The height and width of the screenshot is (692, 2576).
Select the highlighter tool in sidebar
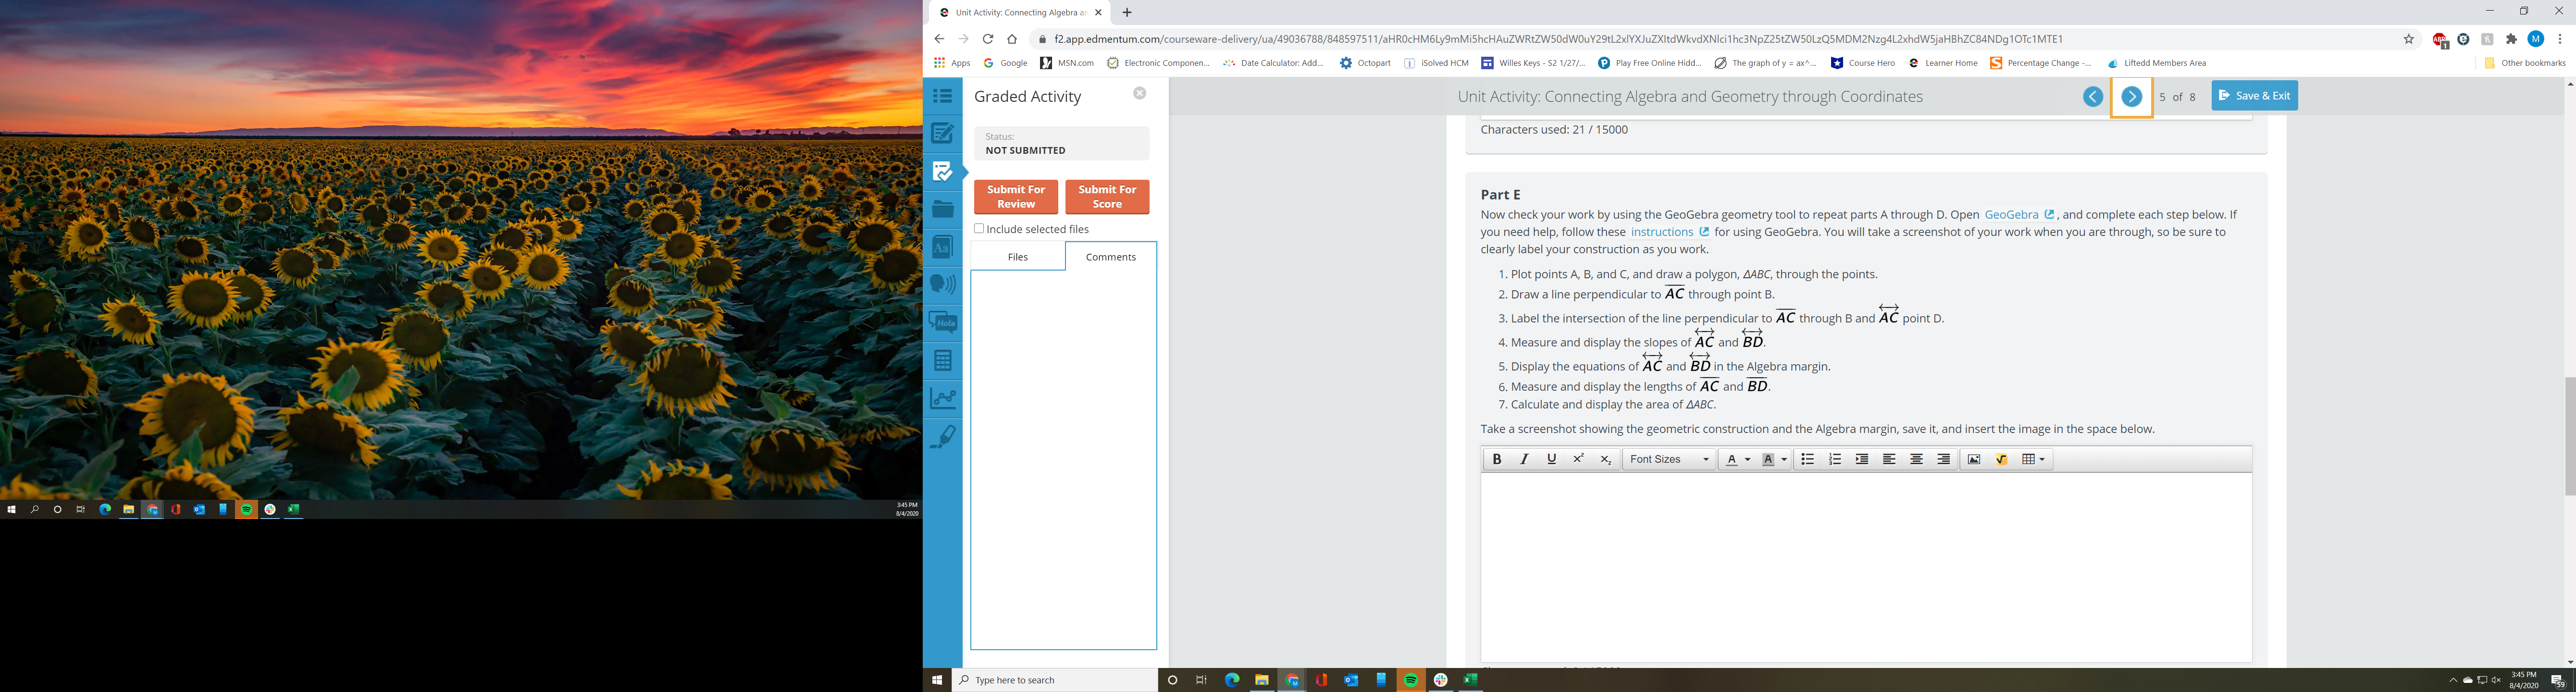click(942, 436)
